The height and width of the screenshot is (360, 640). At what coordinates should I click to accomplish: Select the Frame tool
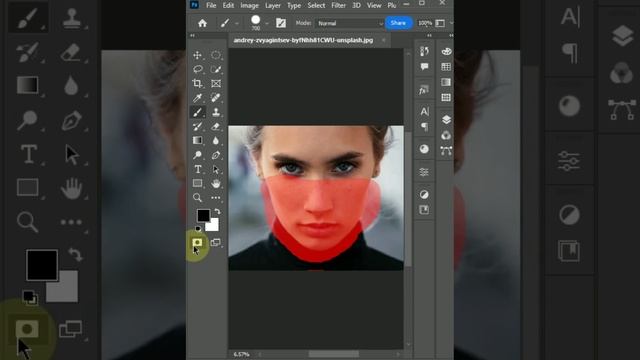coord(216,83)
